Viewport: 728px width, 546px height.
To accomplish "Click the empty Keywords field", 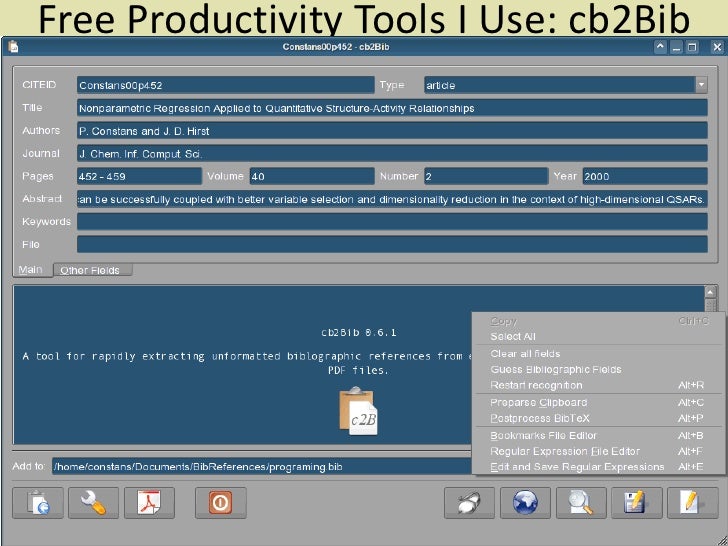I will (x=392, y=222).
